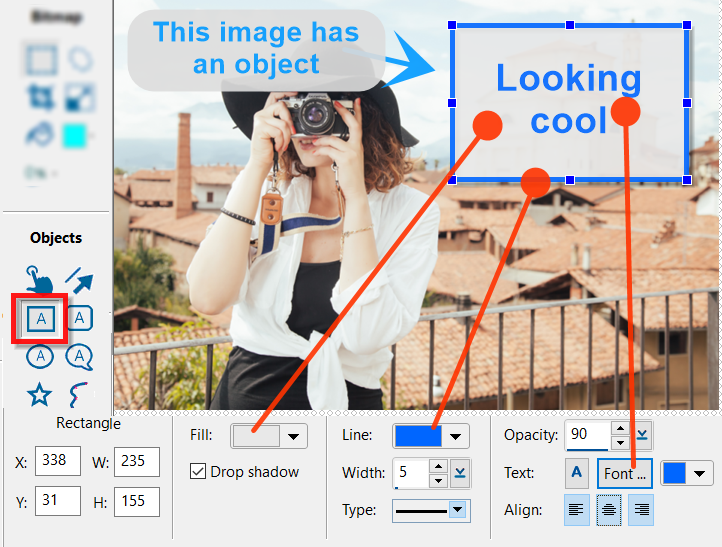This screenshot has width=722, height=547.
Task: Select the rectangle text box tool
Action: click(39, 318)
